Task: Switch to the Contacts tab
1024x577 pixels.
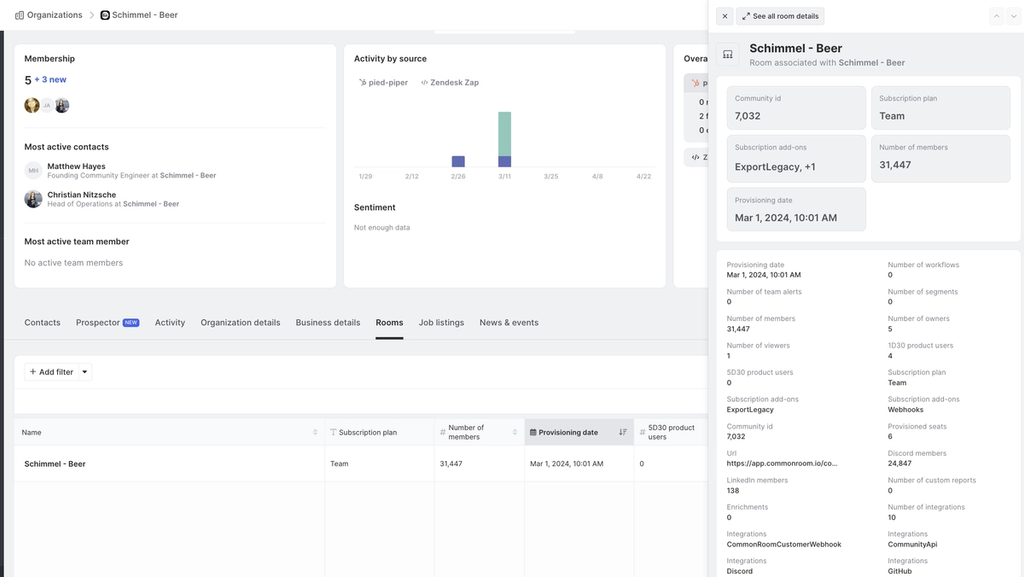Action: click(42, 322)
